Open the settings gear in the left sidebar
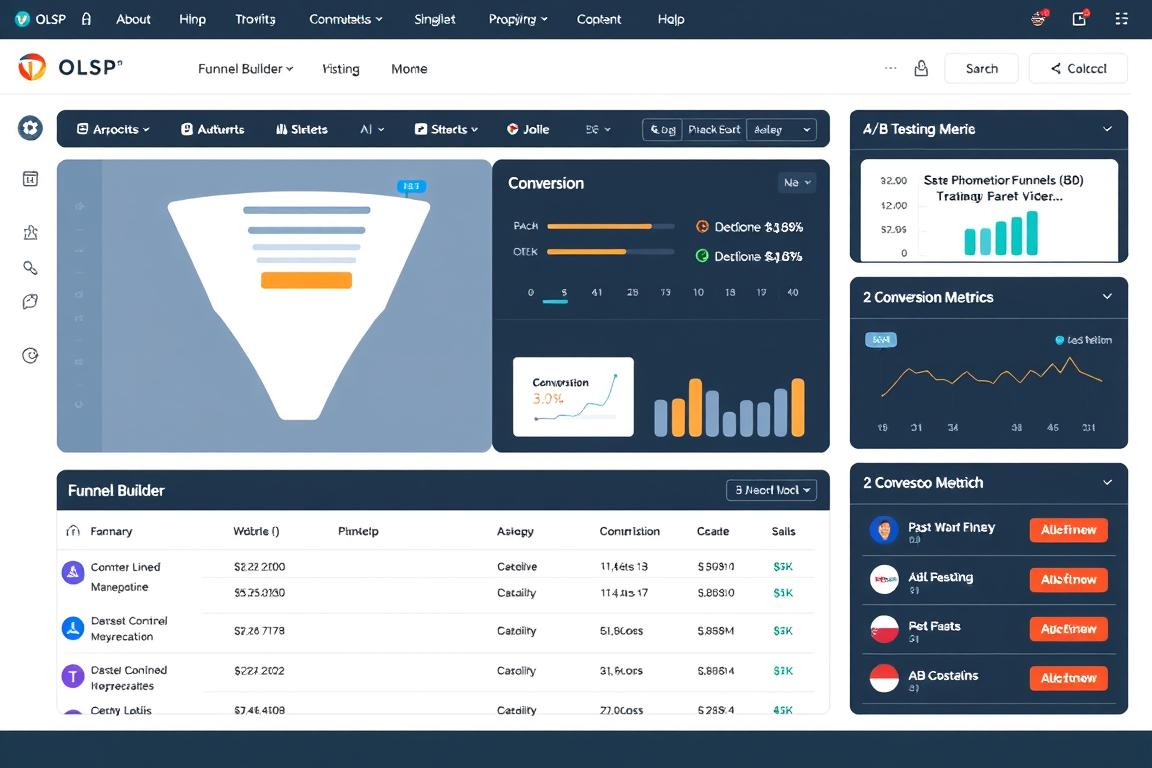 pos(29,127)
